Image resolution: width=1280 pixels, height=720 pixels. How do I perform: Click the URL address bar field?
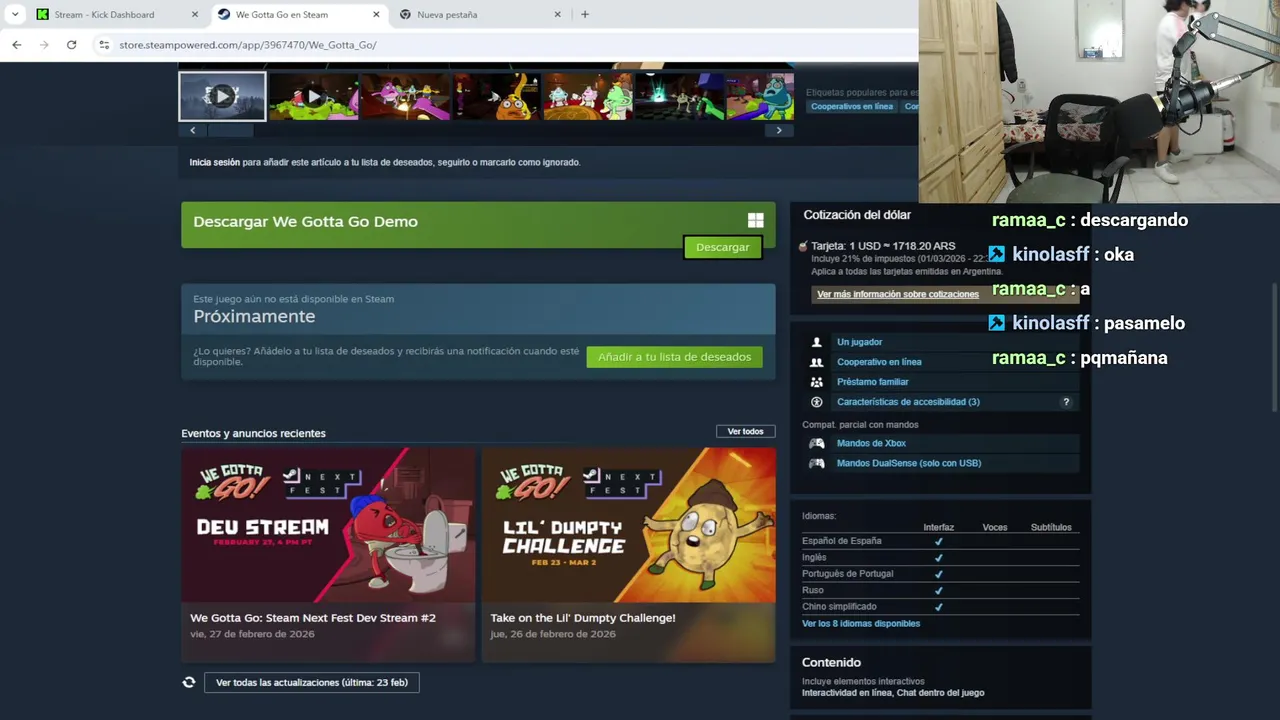click(x=500, y=45)
